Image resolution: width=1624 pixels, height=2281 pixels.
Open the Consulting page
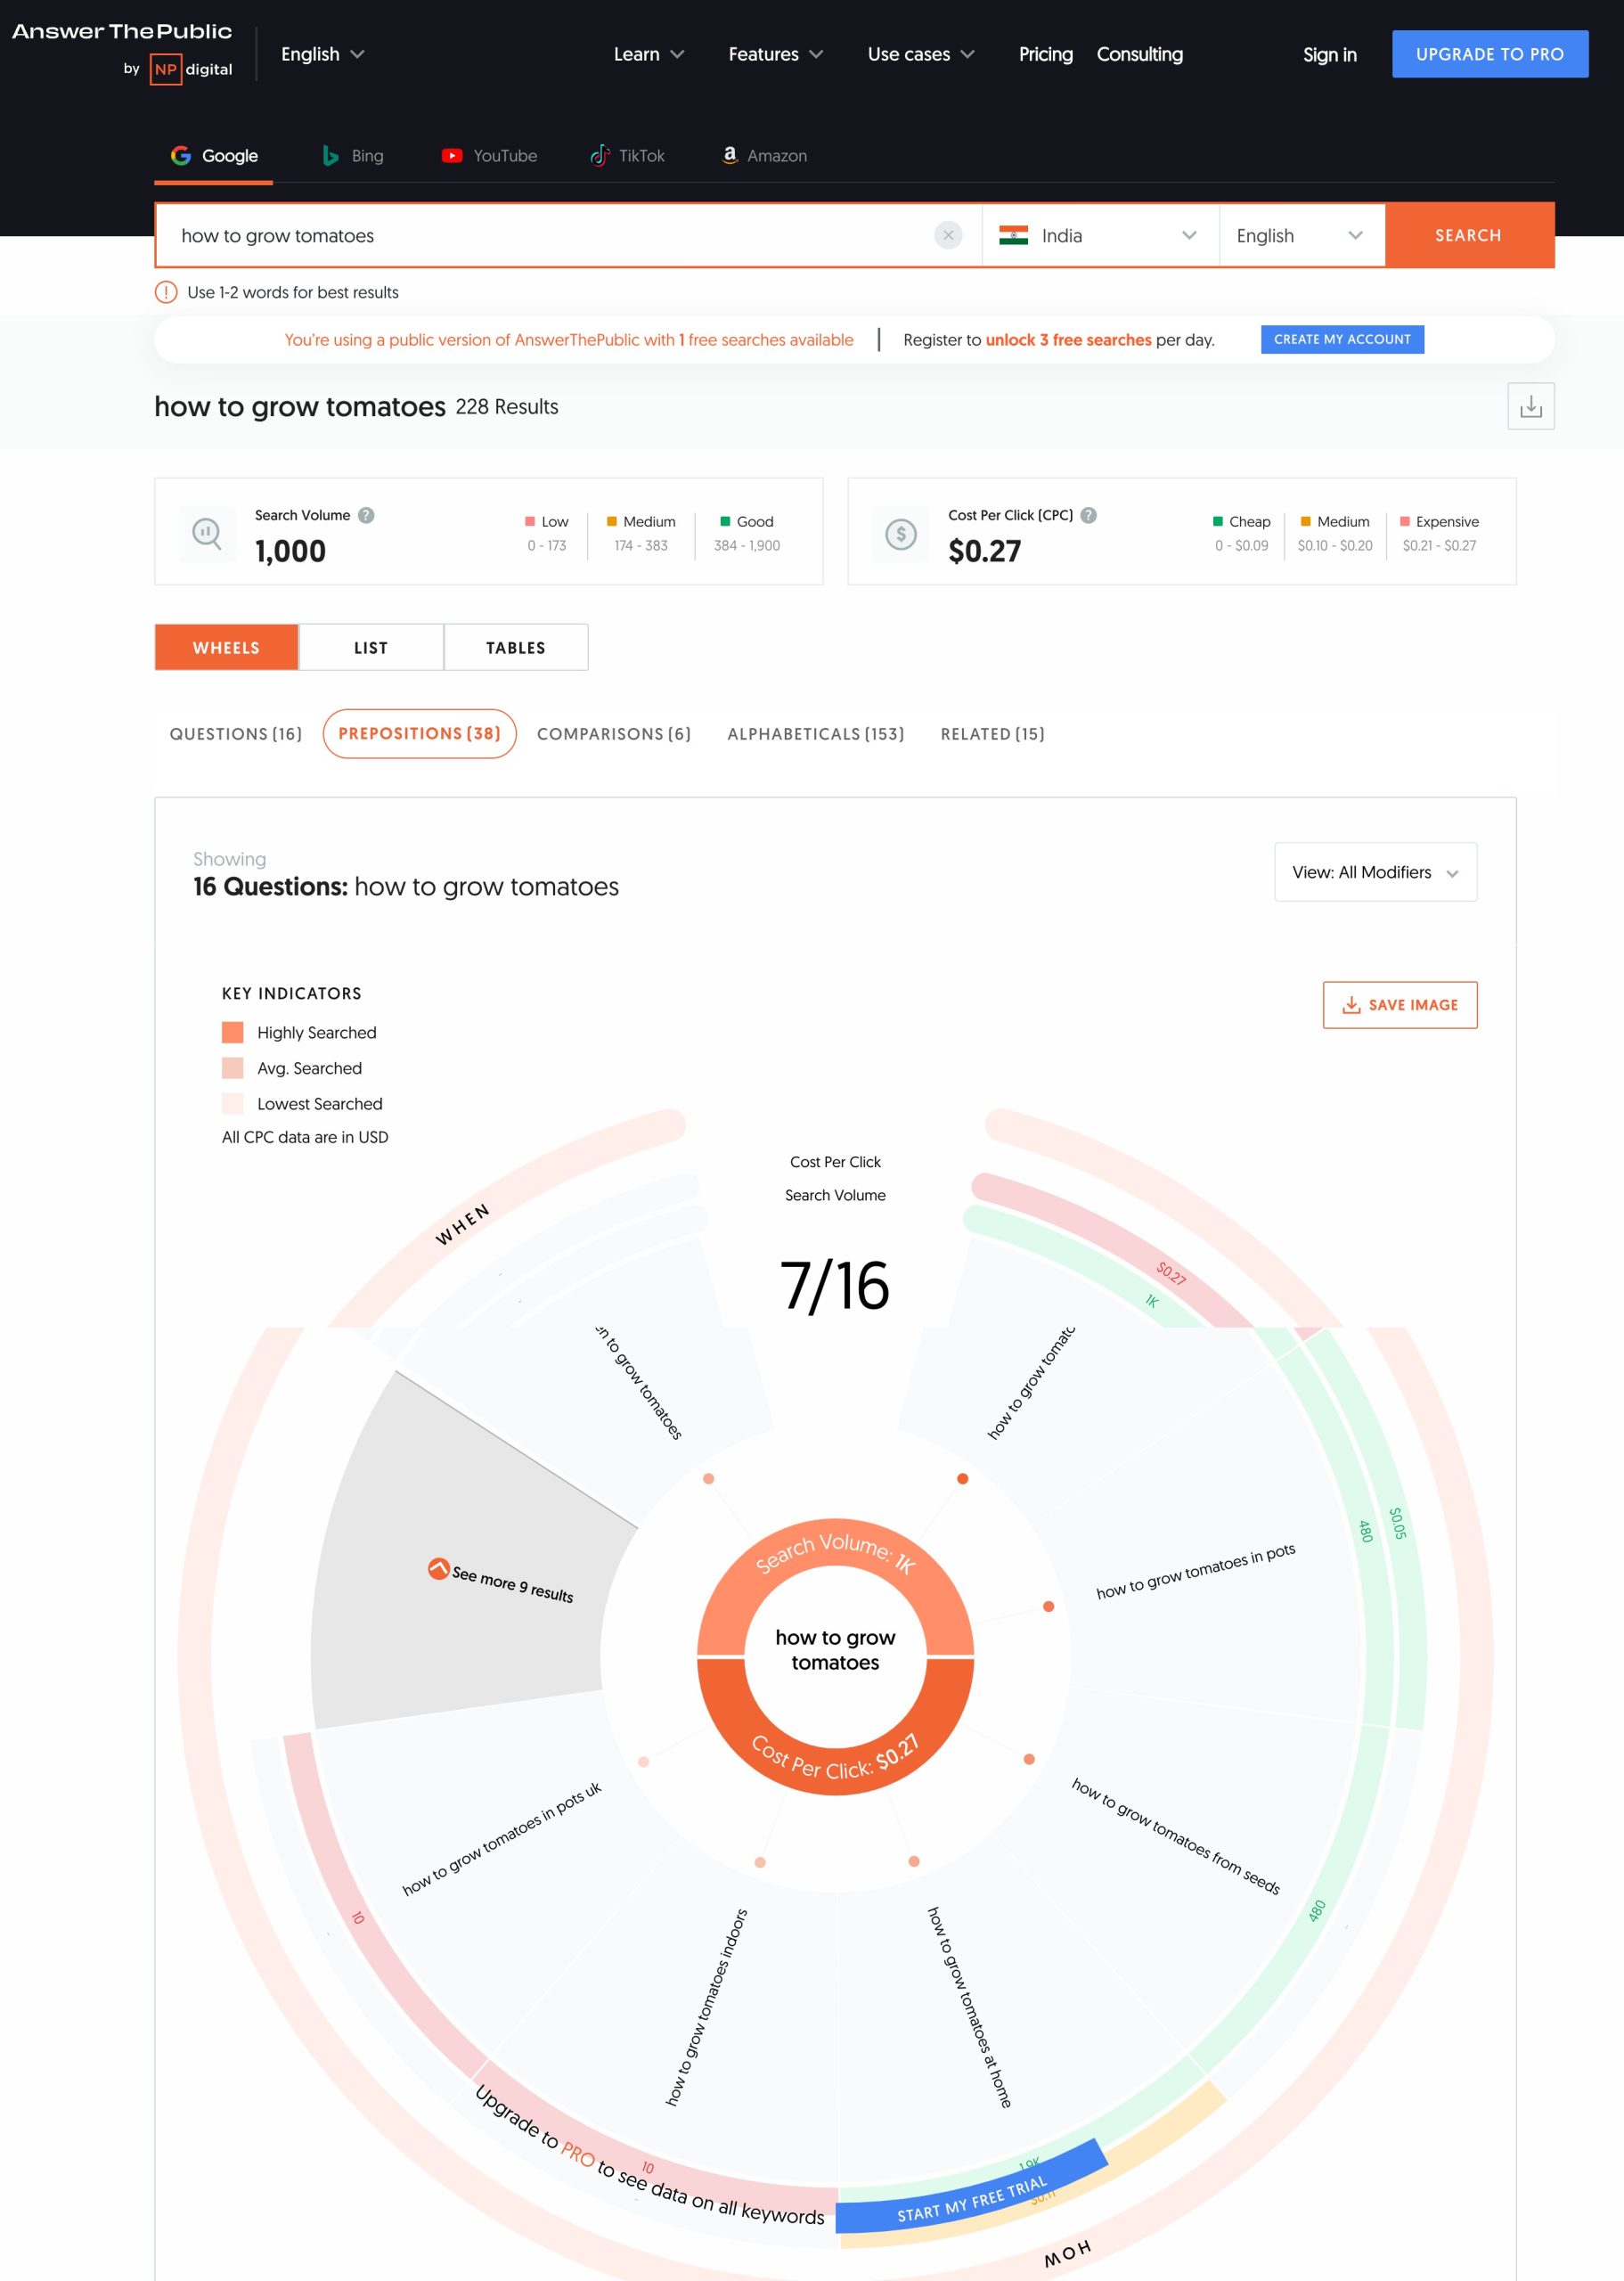click(x=1139, y=54)
